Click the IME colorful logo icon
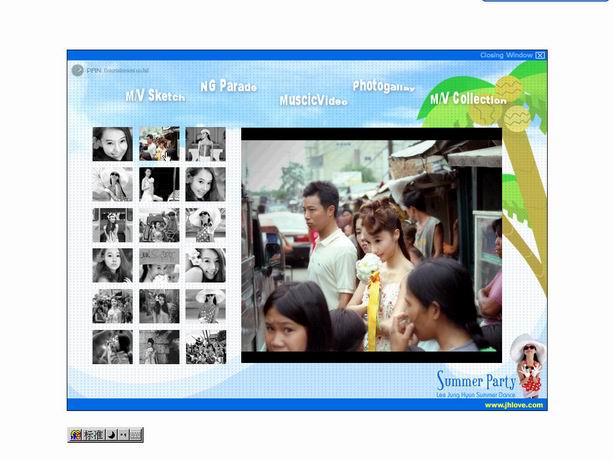614x461 pixels. pos(75,435)
